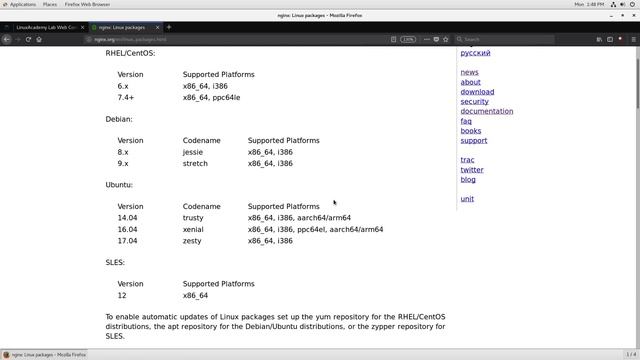Click the SLES: heading text
This screenshot has height=360, width=640.
(115, 262)
